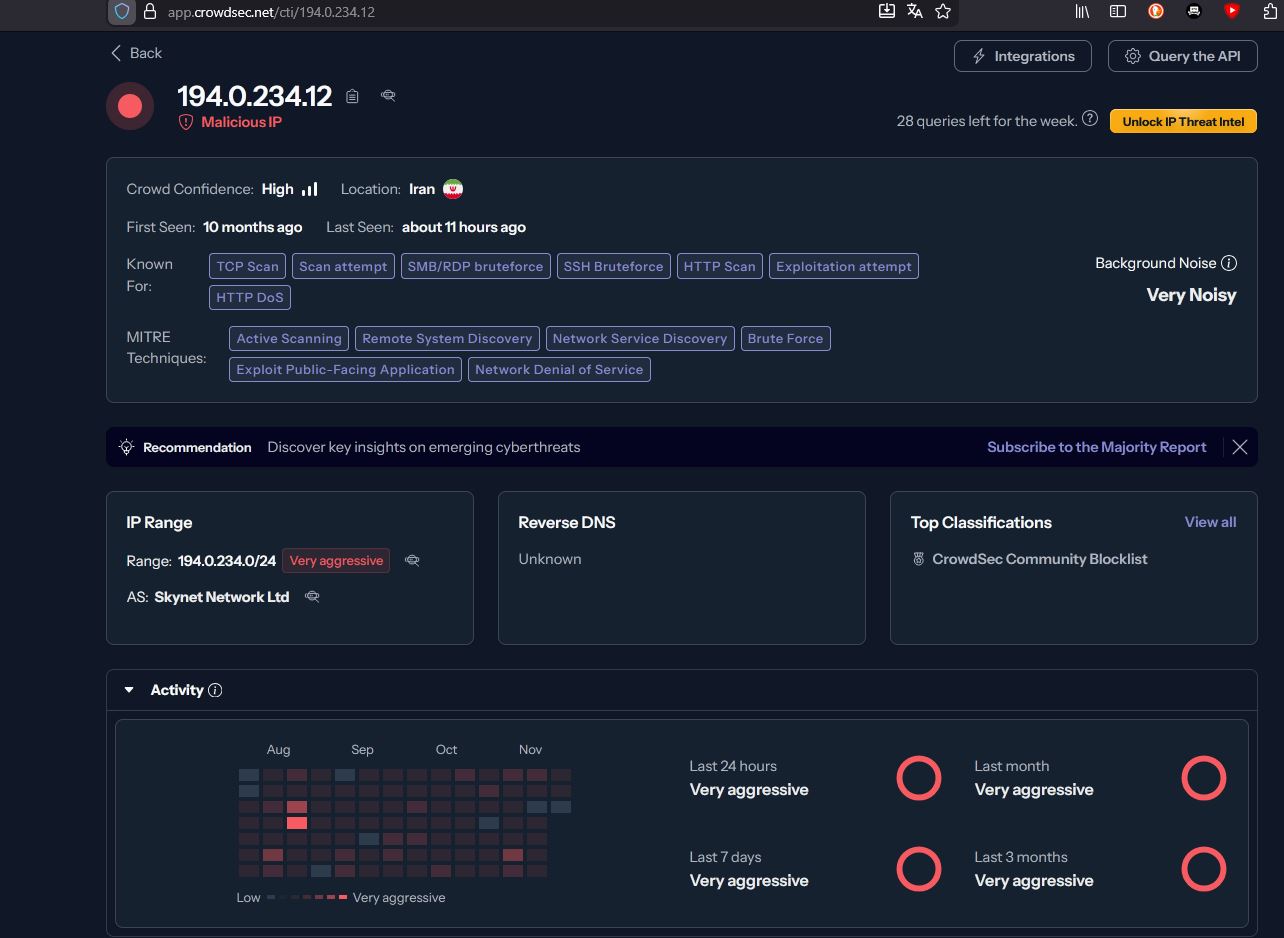The width and height of the screenshot is (1284, 938).
Task: Click the search icon next to IP range
Action: point(412,561)
